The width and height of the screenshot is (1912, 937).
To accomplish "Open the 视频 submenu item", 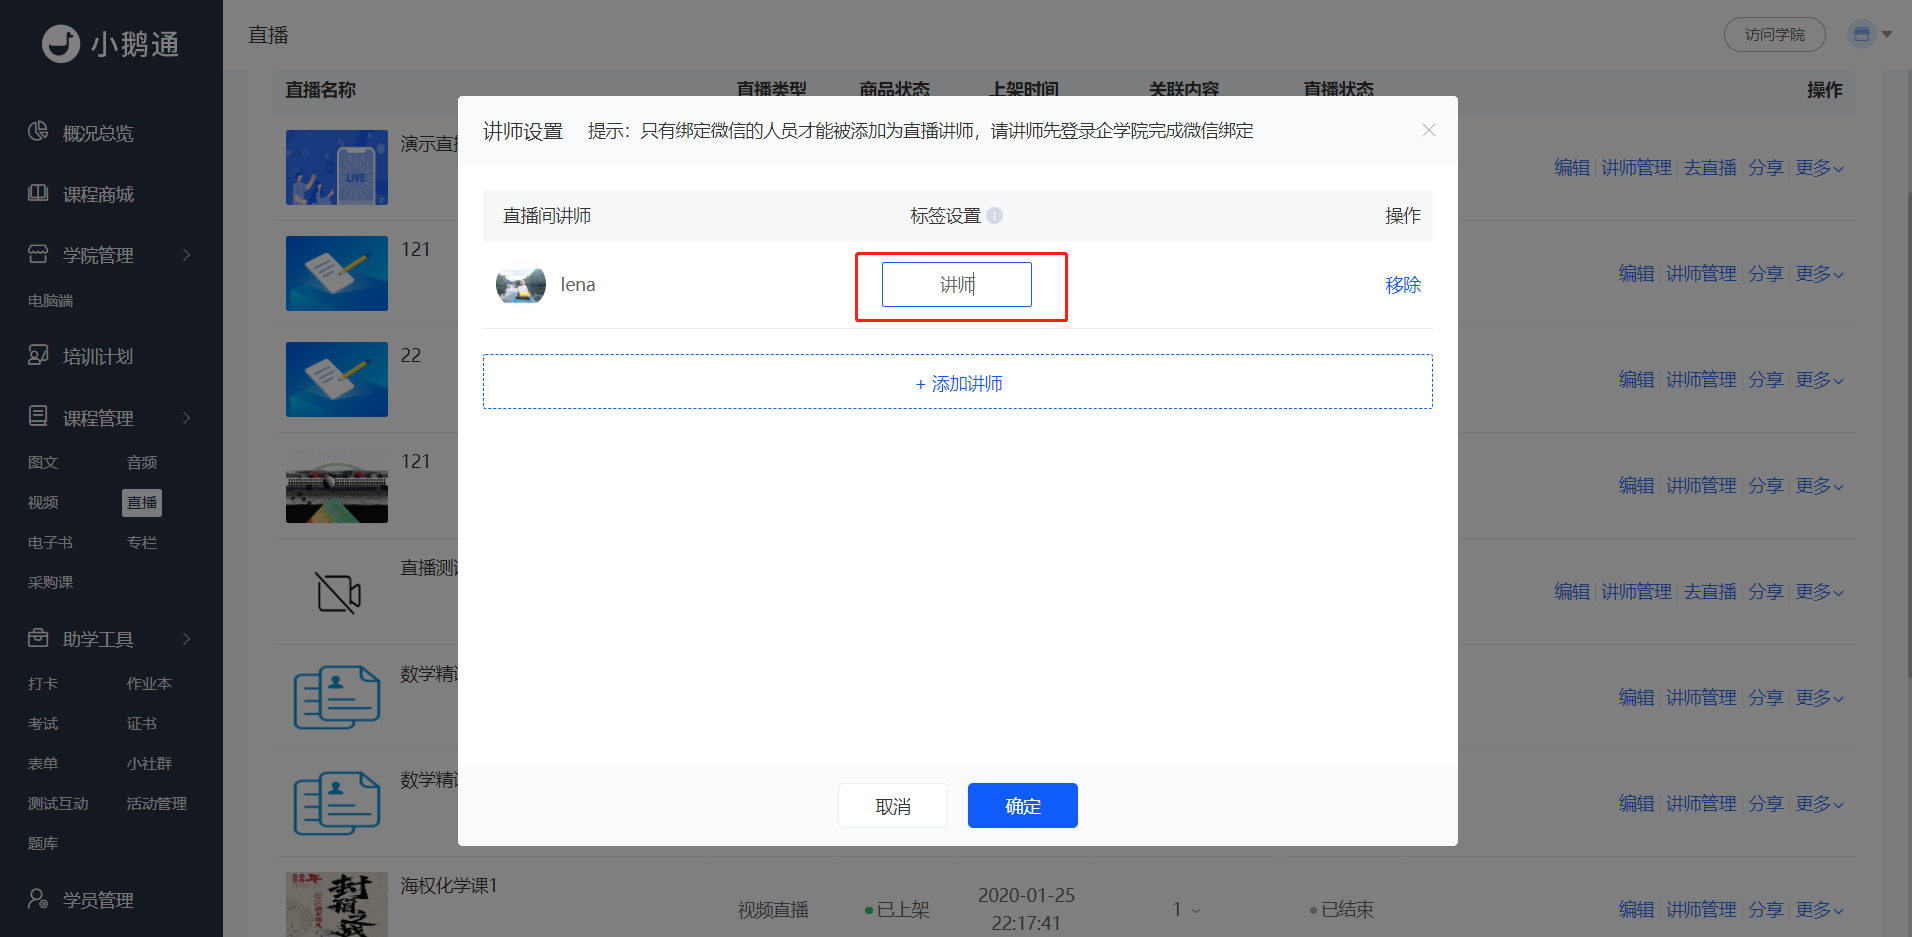I will pyautogui.click(x=43, y=502).
